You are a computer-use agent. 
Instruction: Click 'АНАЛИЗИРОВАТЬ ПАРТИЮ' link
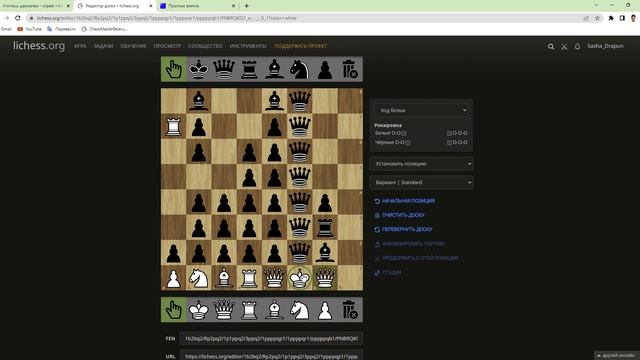(x=409, y=244)
